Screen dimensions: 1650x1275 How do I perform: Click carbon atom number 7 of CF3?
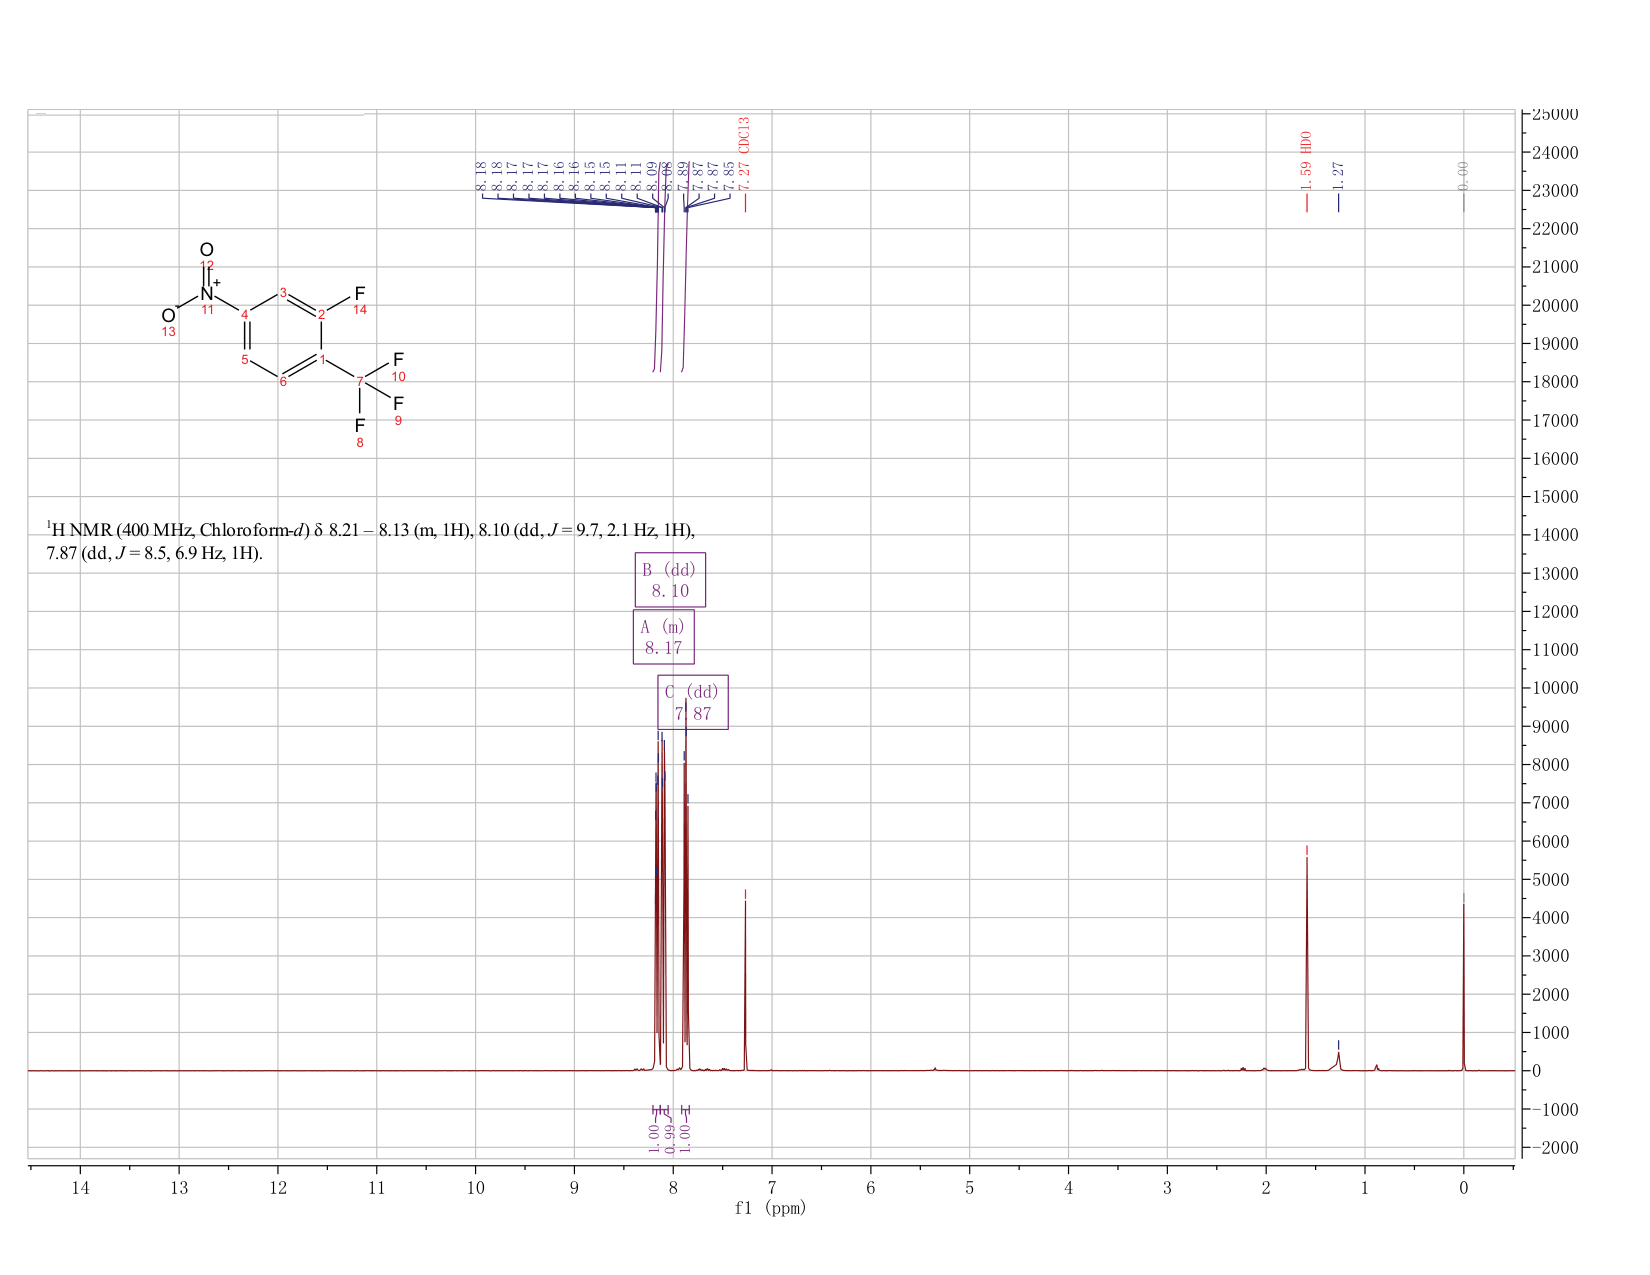360,381
